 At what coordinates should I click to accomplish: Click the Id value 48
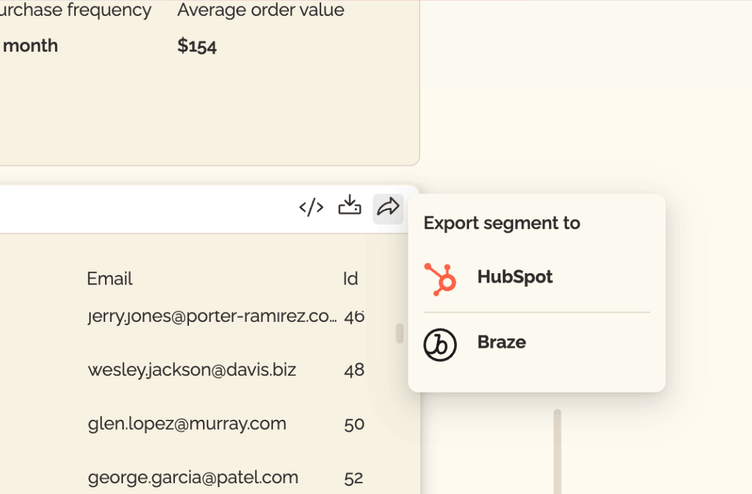click(x=354, y=370)
